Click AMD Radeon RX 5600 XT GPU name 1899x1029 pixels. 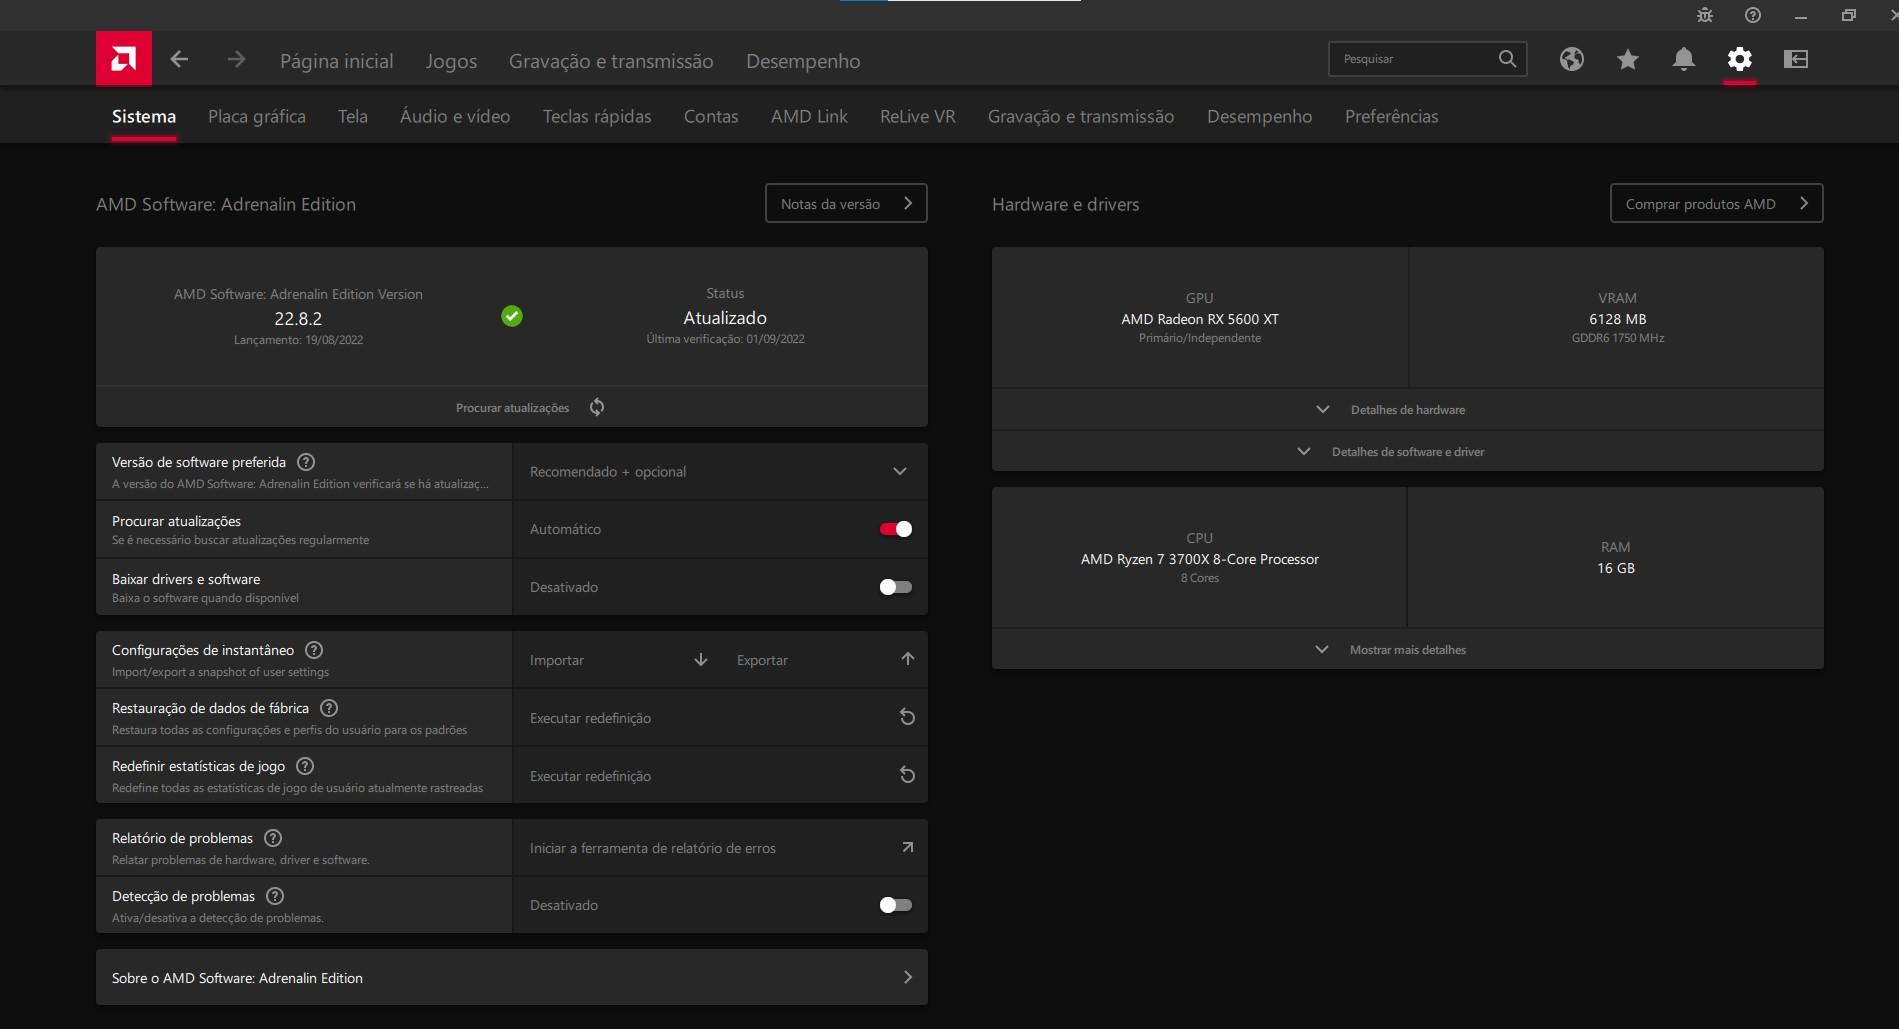(x=1200, y=319)
